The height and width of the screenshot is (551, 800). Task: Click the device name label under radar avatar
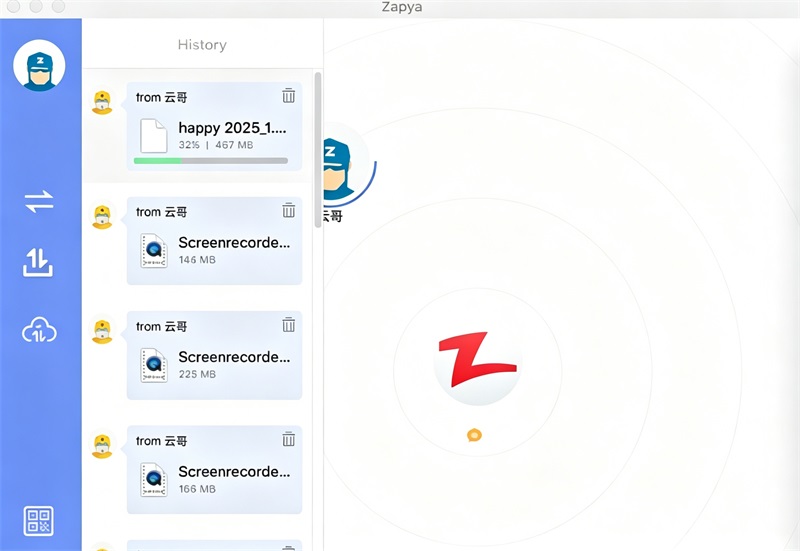pyautogui.click(x=333, y=216)
